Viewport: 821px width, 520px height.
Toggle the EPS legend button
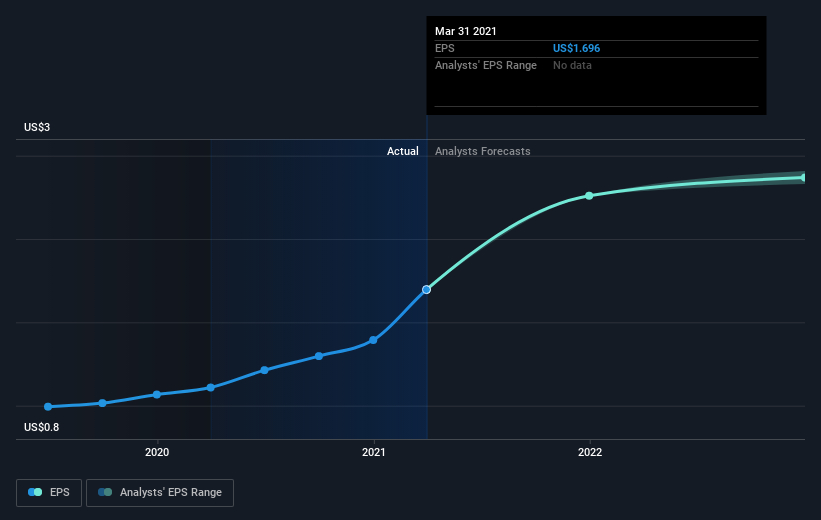click(x=49, y=493)
